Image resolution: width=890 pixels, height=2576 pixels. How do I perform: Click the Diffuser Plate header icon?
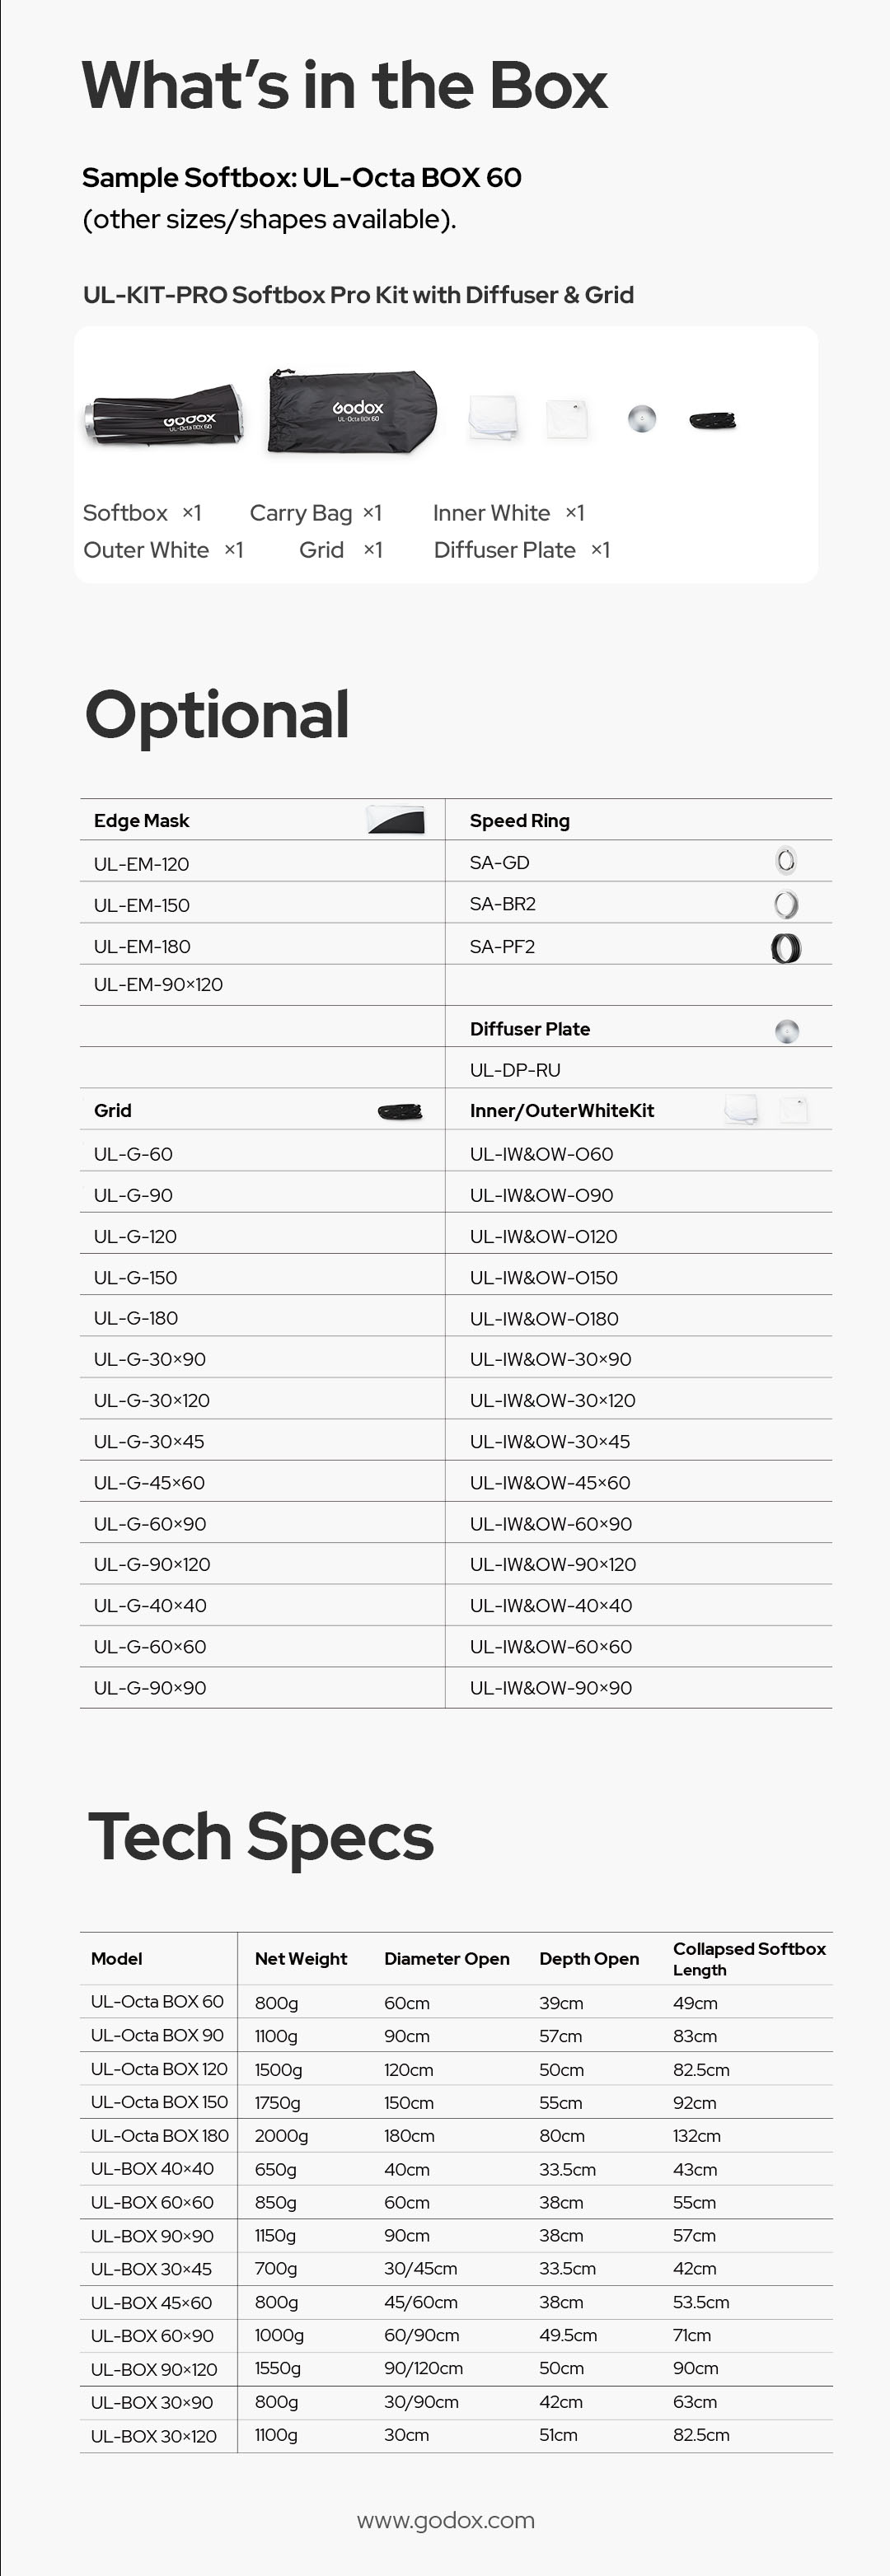tap(787, 1030)
